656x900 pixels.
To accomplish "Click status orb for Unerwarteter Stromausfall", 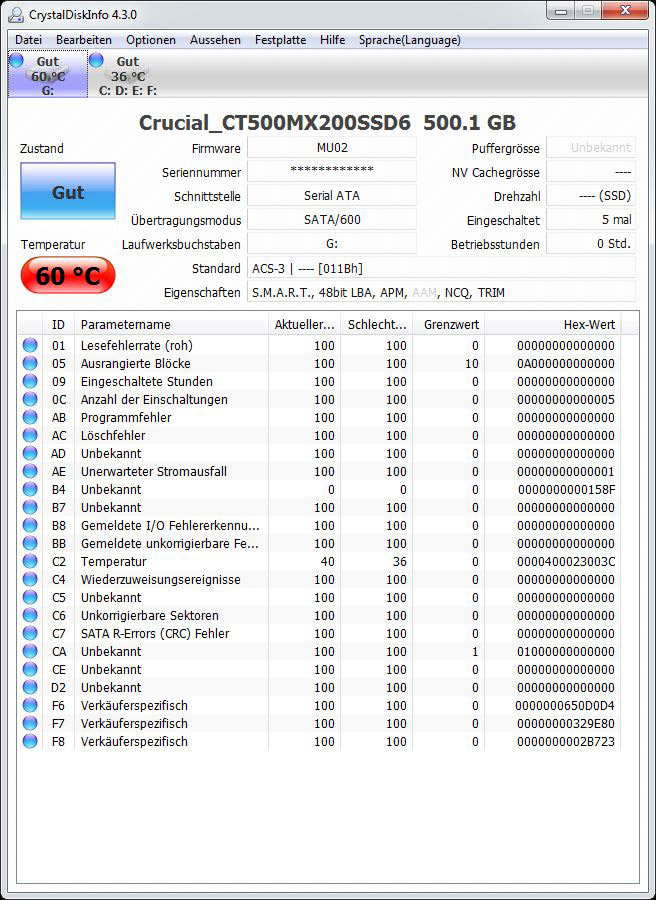I will coord(30,471).
